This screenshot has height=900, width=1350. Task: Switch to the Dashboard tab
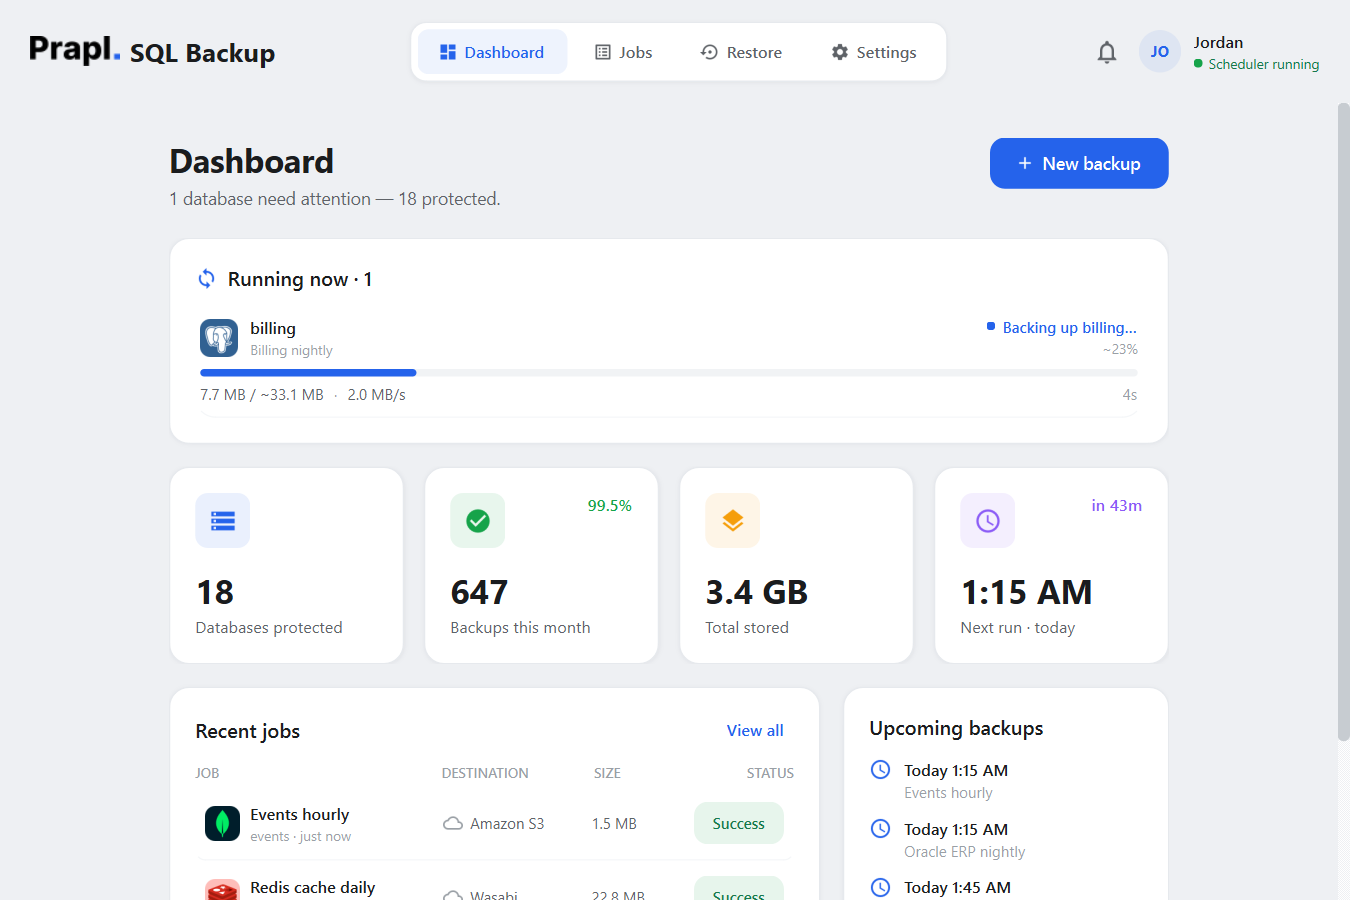(x=492, y=52)
